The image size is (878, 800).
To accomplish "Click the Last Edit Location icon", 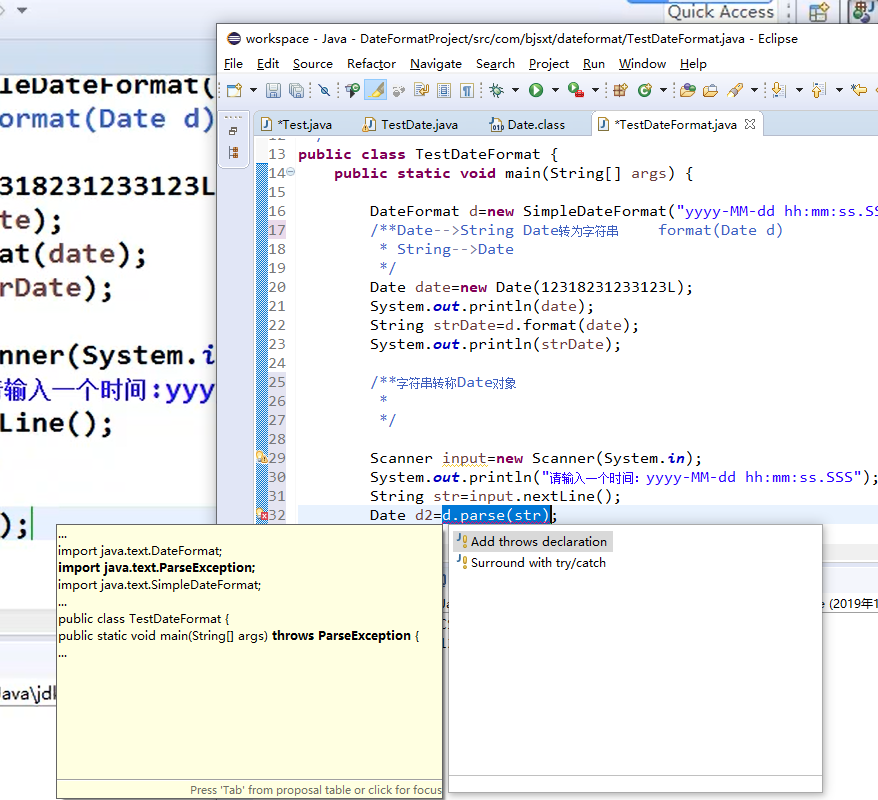I will pos(858,90).
